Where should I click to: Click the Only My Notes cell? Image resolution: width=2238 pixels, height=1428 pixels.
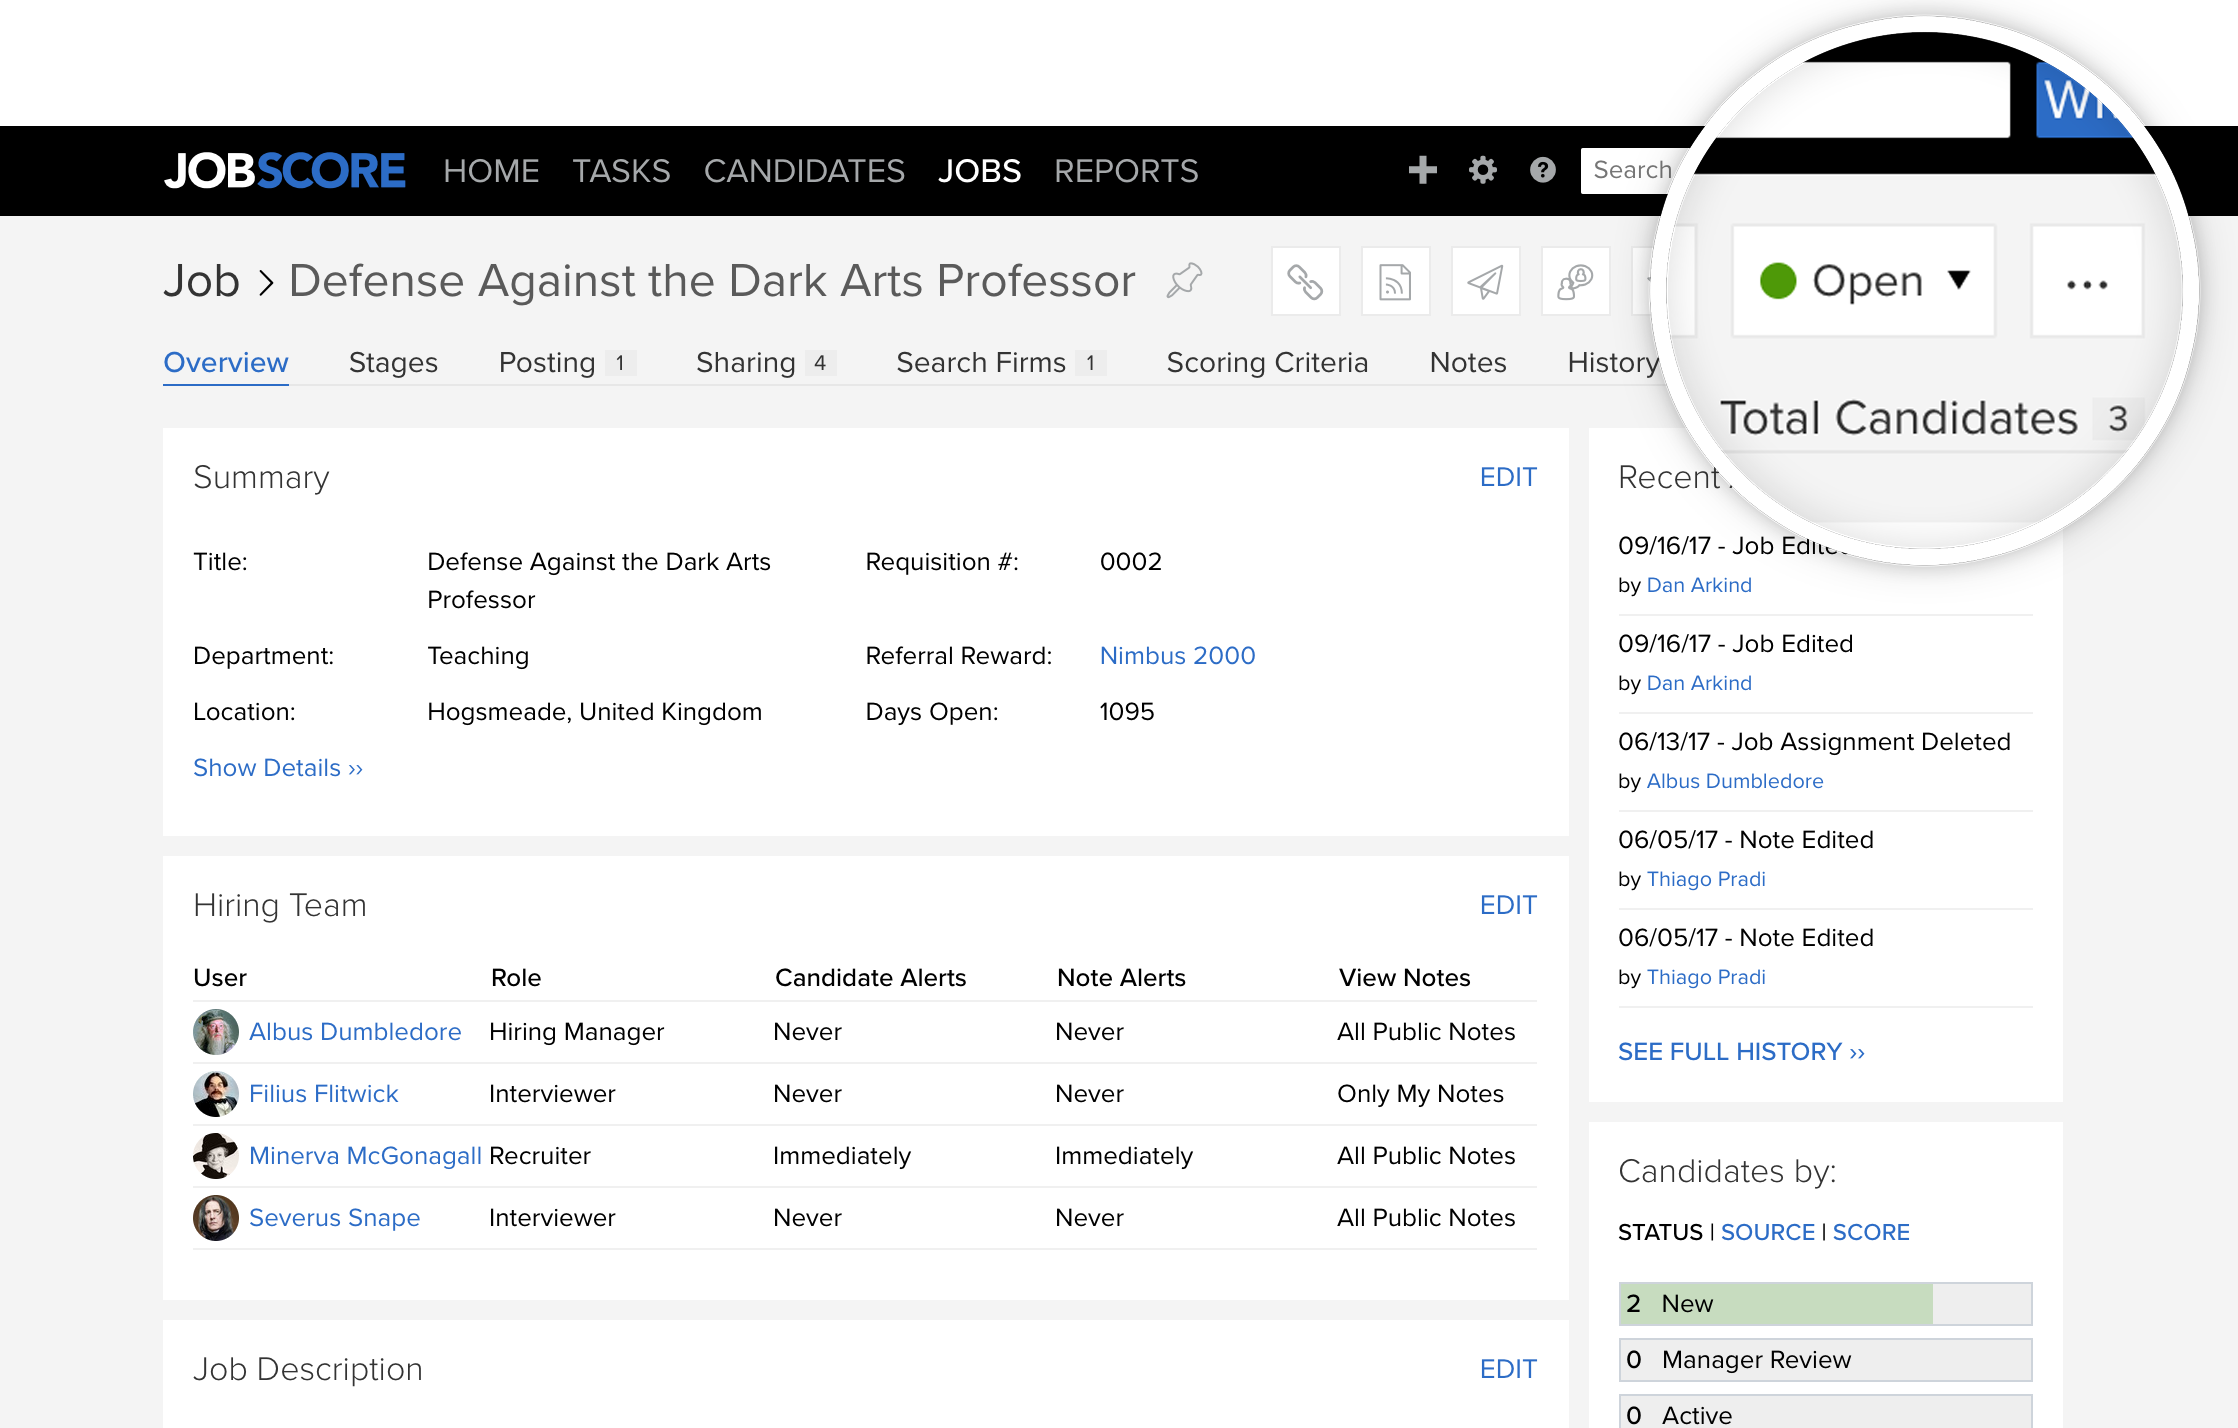[1420, 1094]
